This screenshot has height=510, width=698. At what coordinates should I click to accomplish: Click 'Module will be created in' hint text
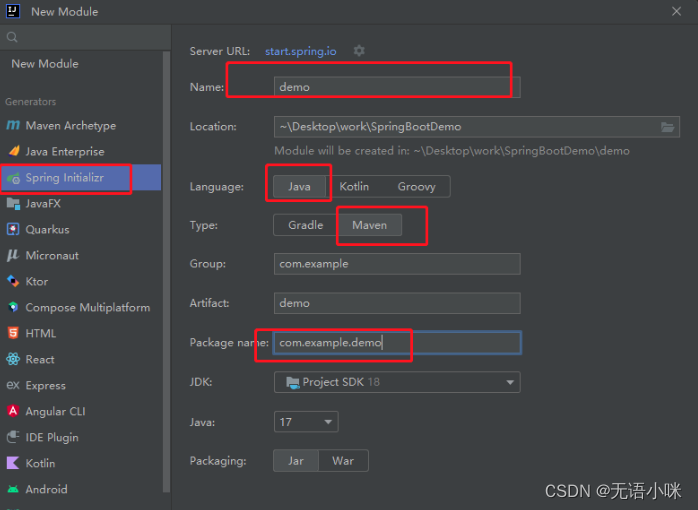click(451, 151)
